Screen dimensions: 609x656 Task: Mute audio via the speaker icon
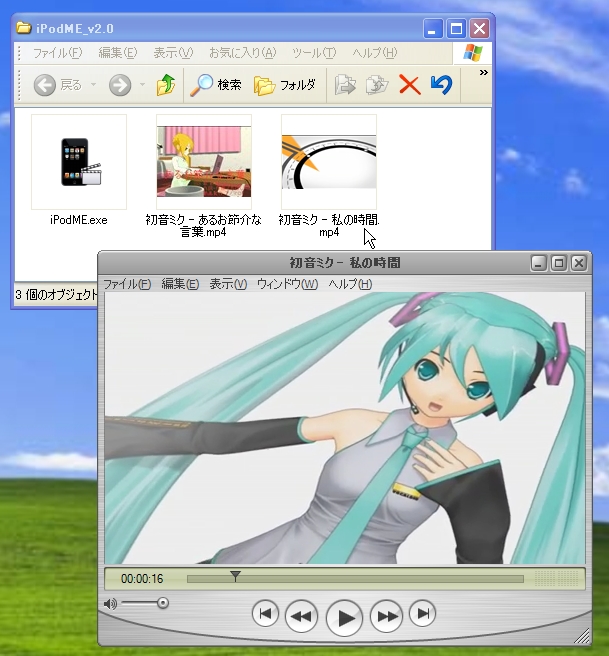click(110, 604)
